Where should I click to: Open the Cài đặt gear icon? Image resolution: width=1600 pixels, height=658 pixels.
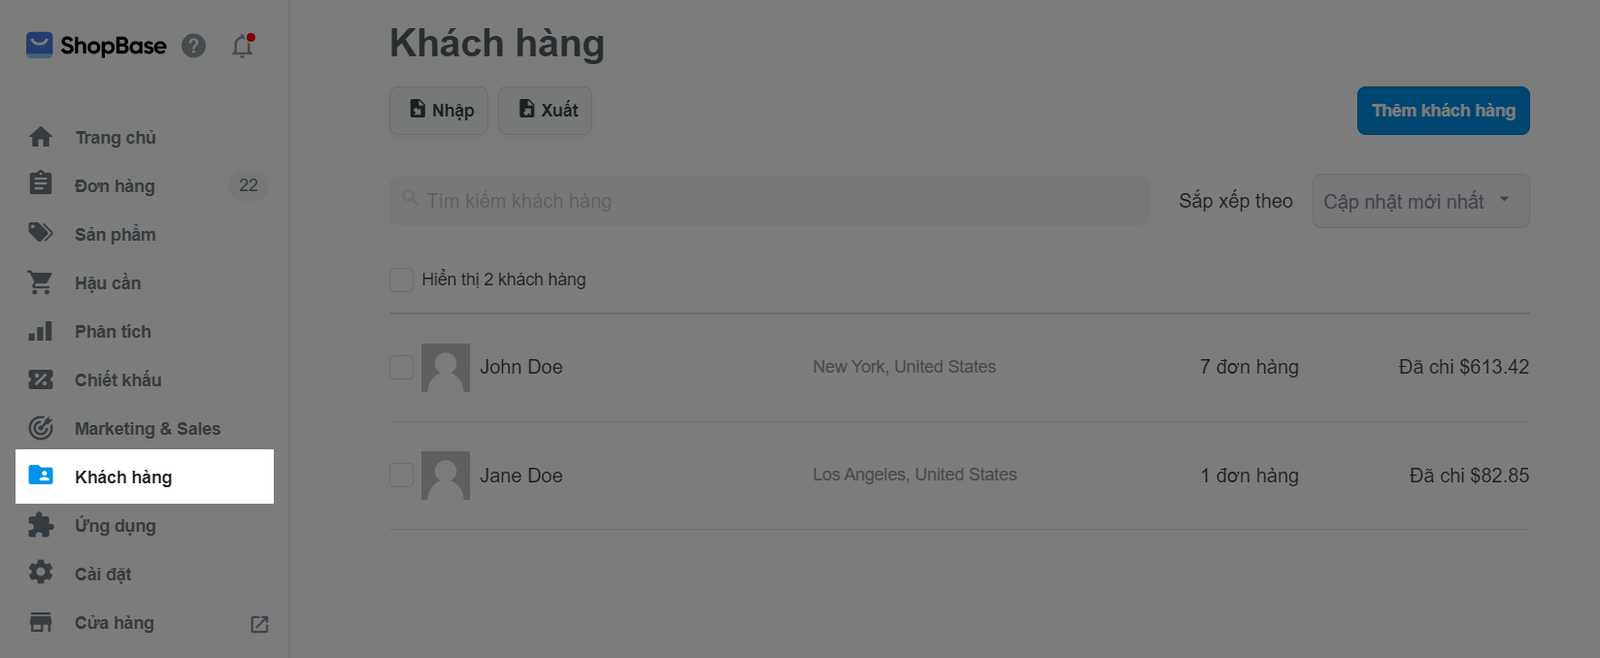point(41,573)
